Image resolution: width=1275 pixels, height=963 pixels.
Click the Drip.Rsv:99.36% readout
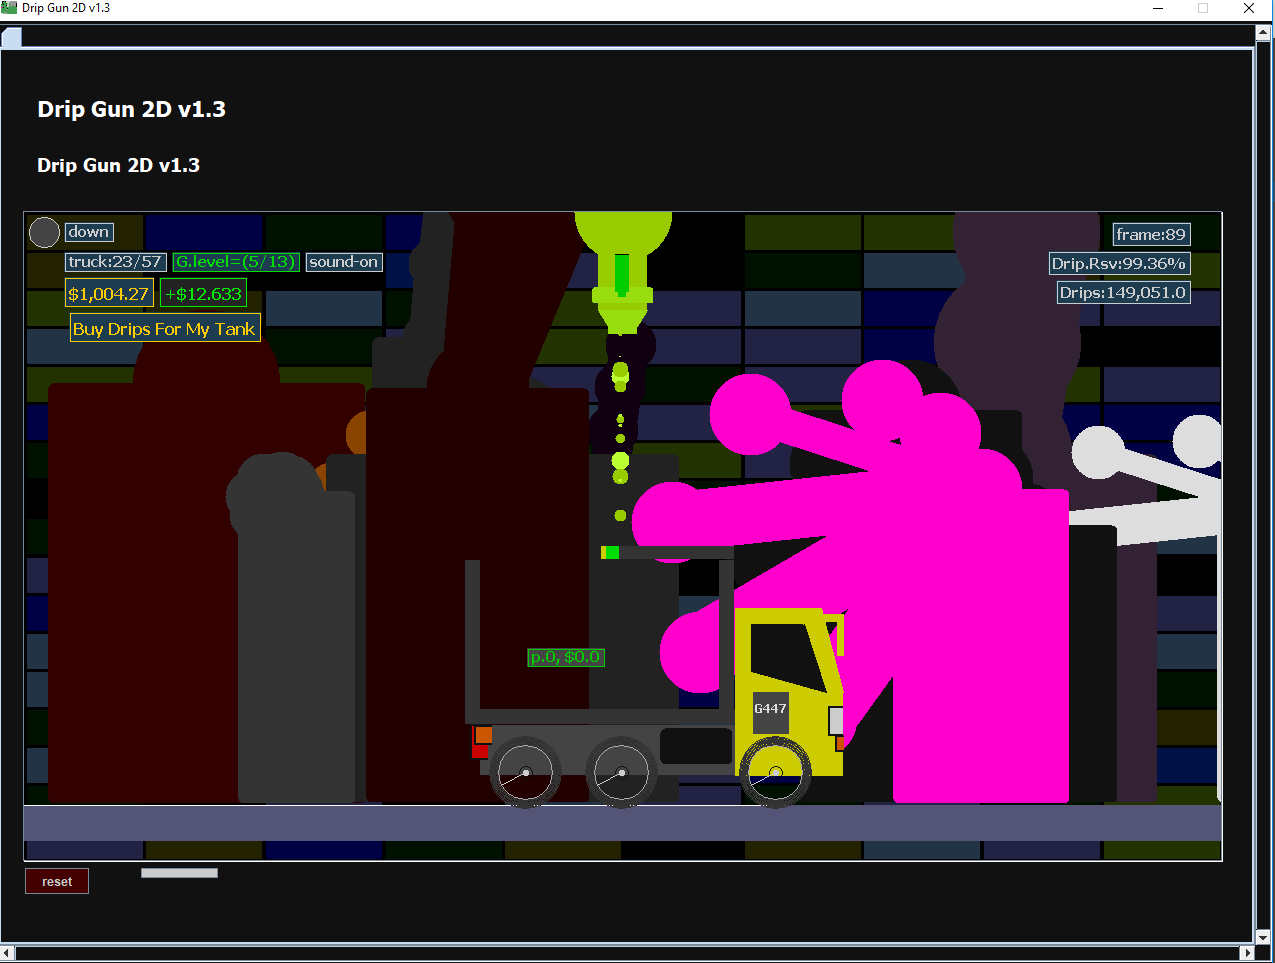[1119, 263]
